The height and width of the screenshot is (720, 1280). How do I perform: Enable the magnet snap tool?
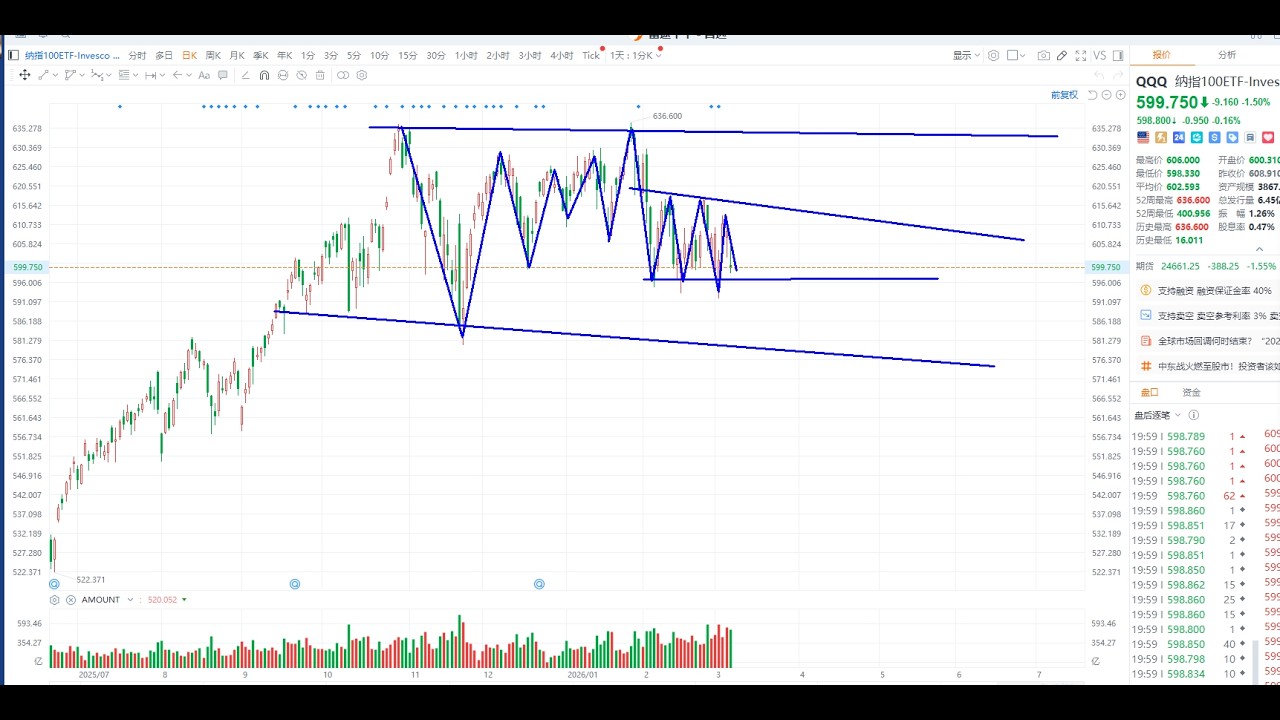(264, 75)
